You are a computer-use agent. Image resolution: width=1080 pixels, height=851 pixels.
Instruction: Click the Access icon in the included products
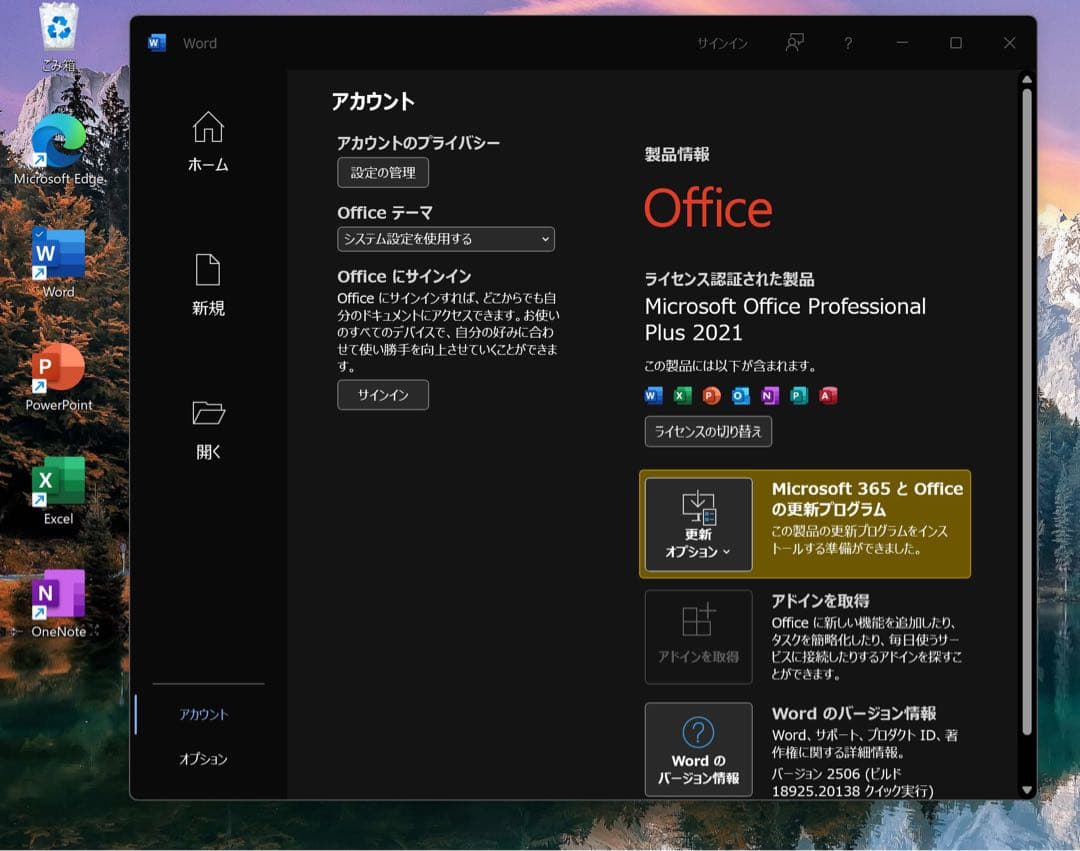coord(826,396)
